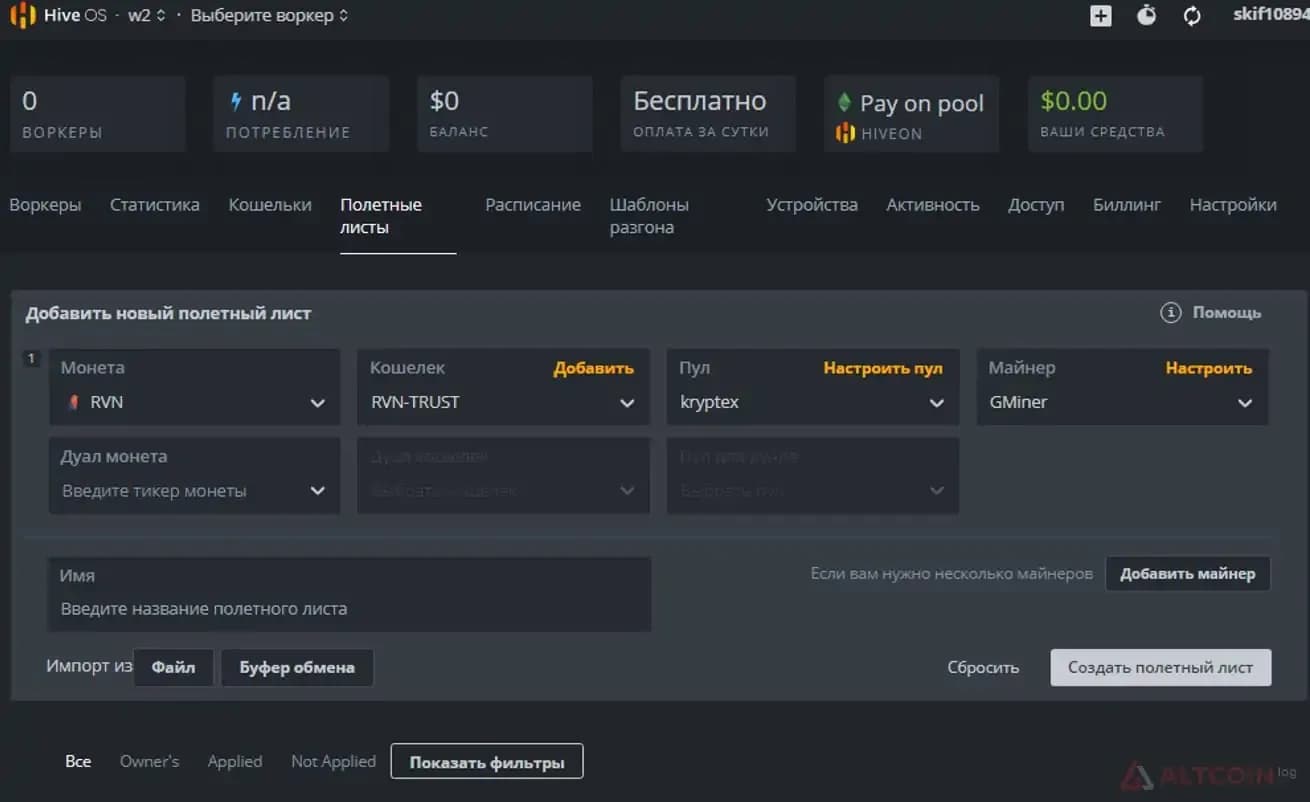Open the Расписание tab

(533, 205)
